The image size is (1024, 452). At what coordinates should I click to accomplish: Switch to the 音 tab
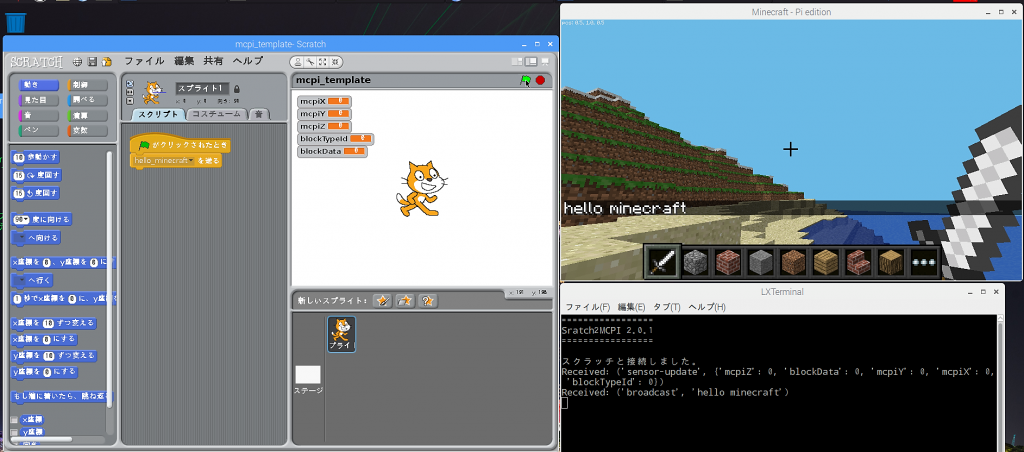(259, 114)
